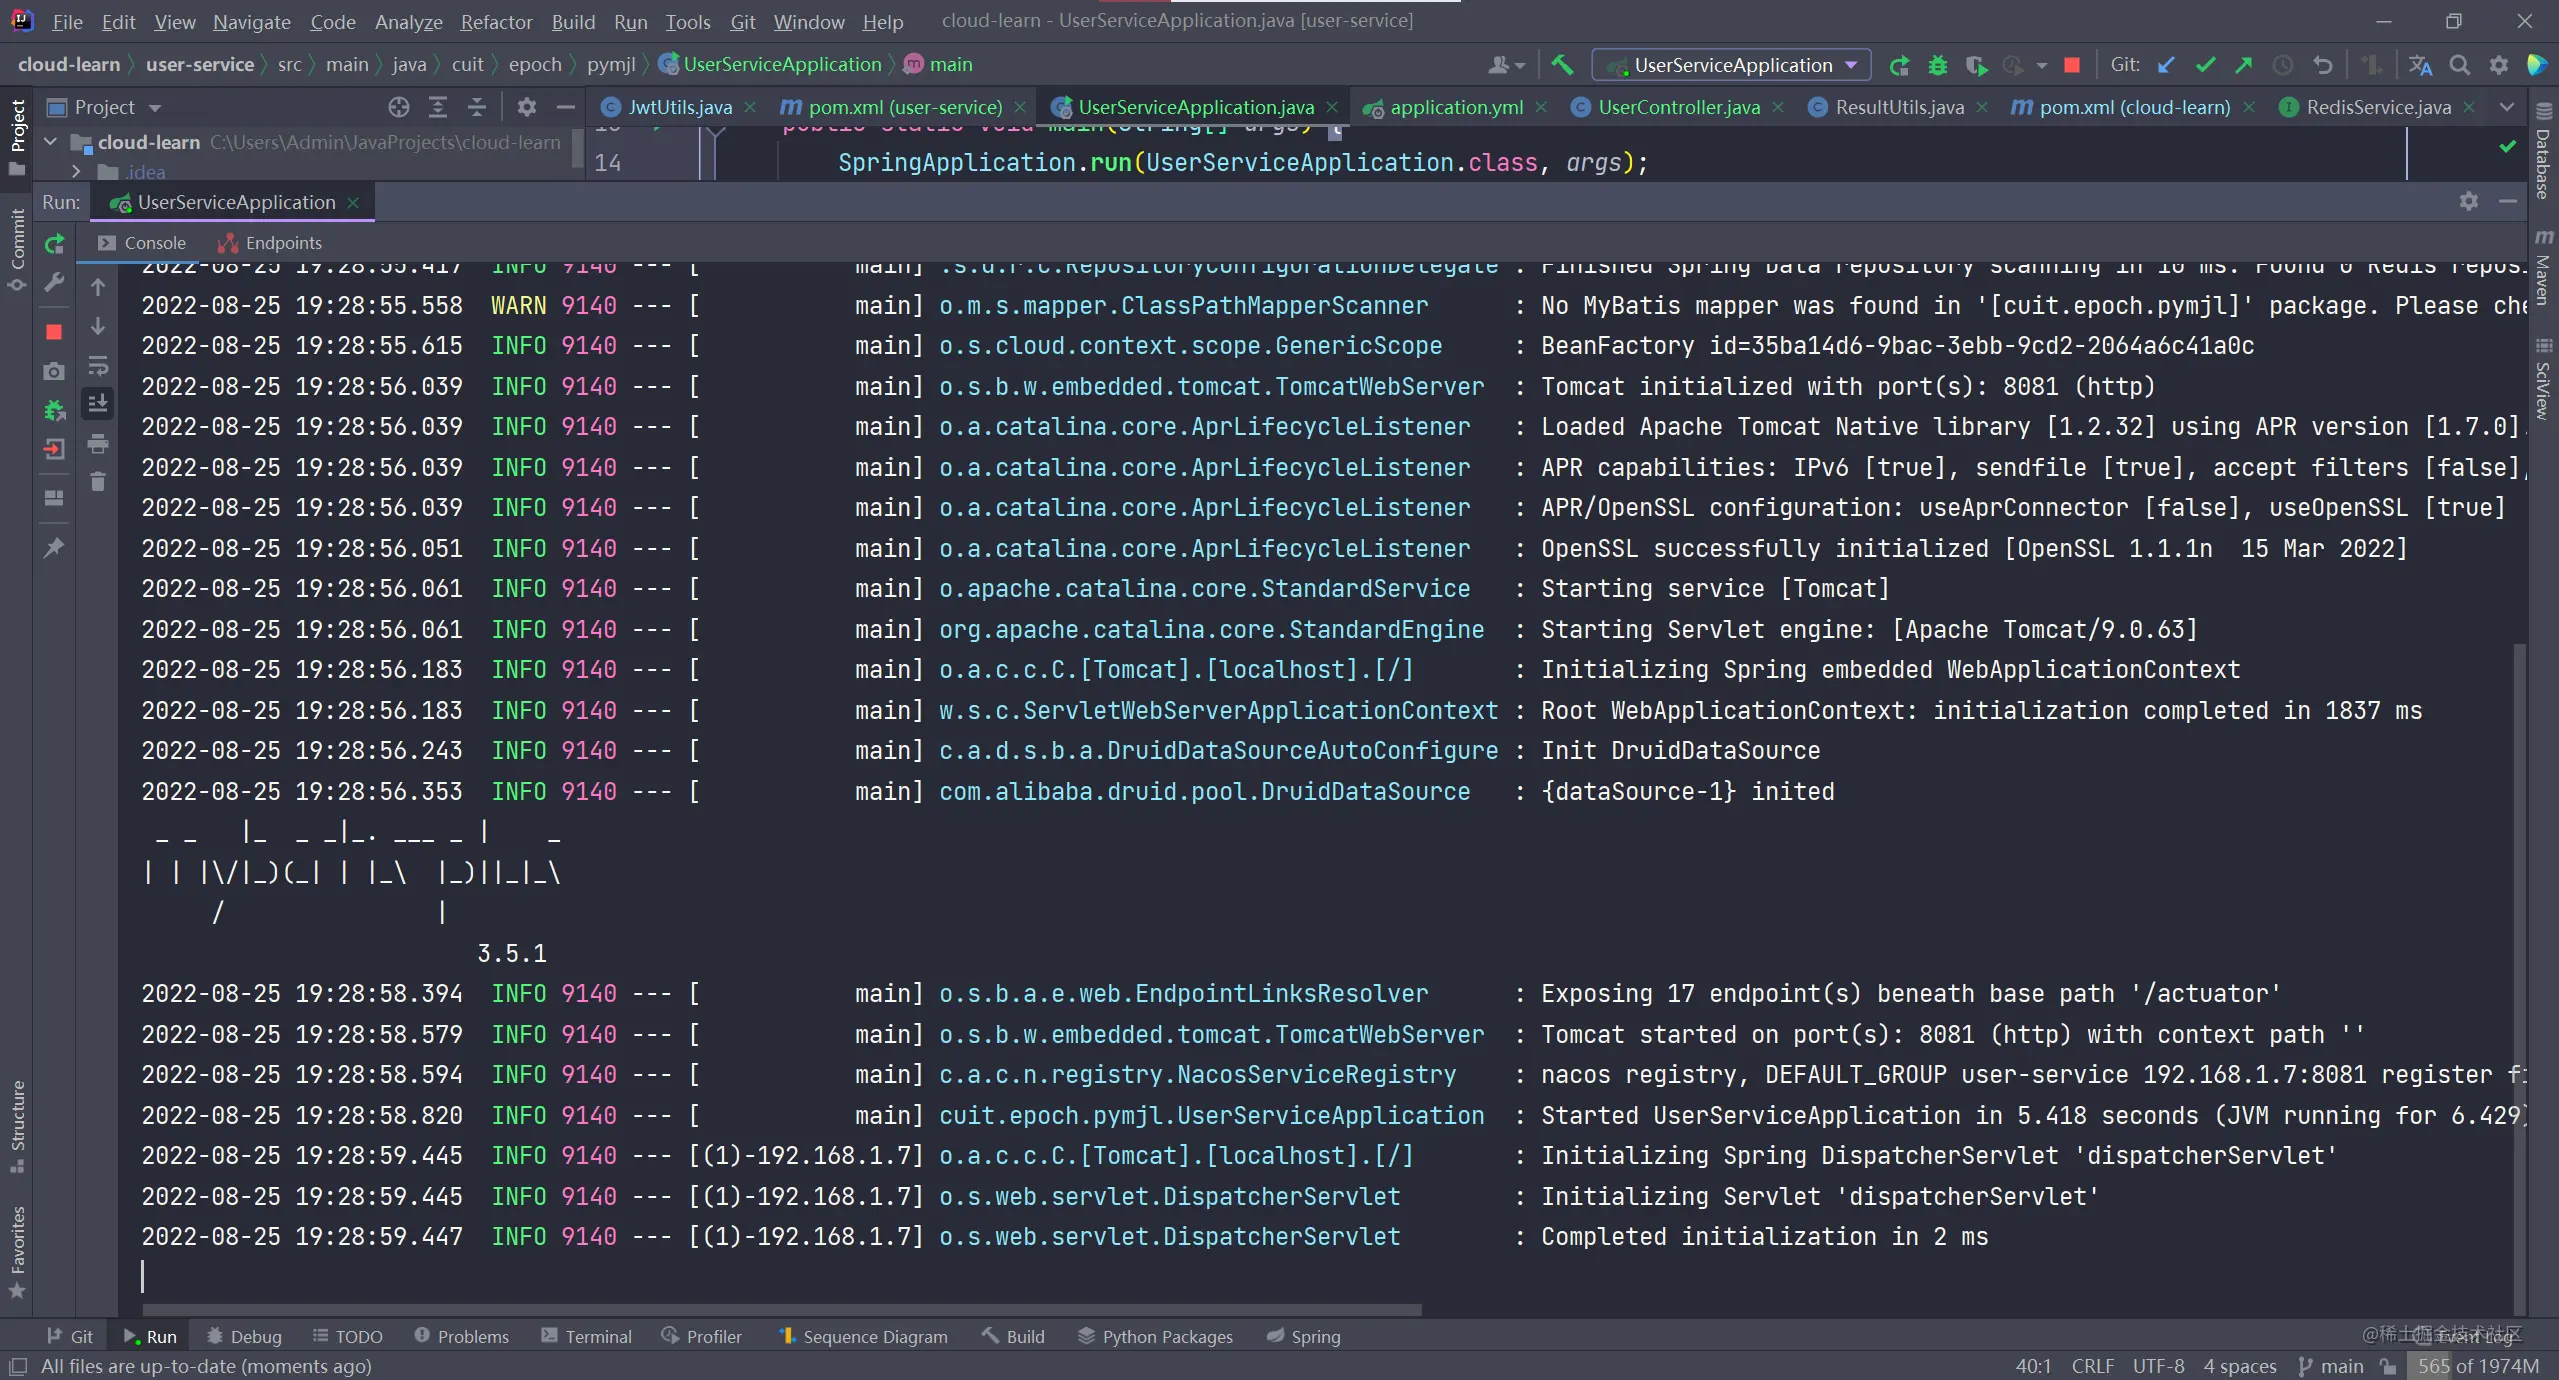This screenshot has width=2559, height=1380.
Task: Click Git update project arrow icon
Action: 2166,65
